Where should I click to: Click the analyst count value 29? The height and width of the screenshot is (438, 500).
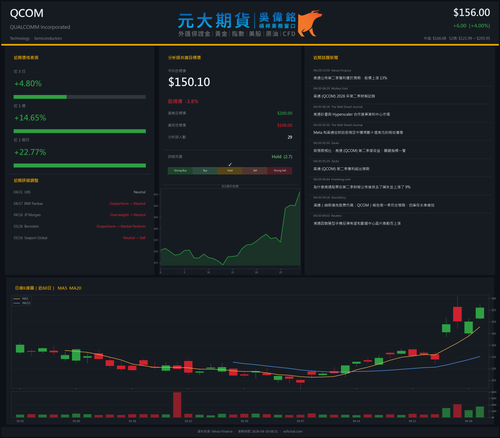tap(290, 137)
